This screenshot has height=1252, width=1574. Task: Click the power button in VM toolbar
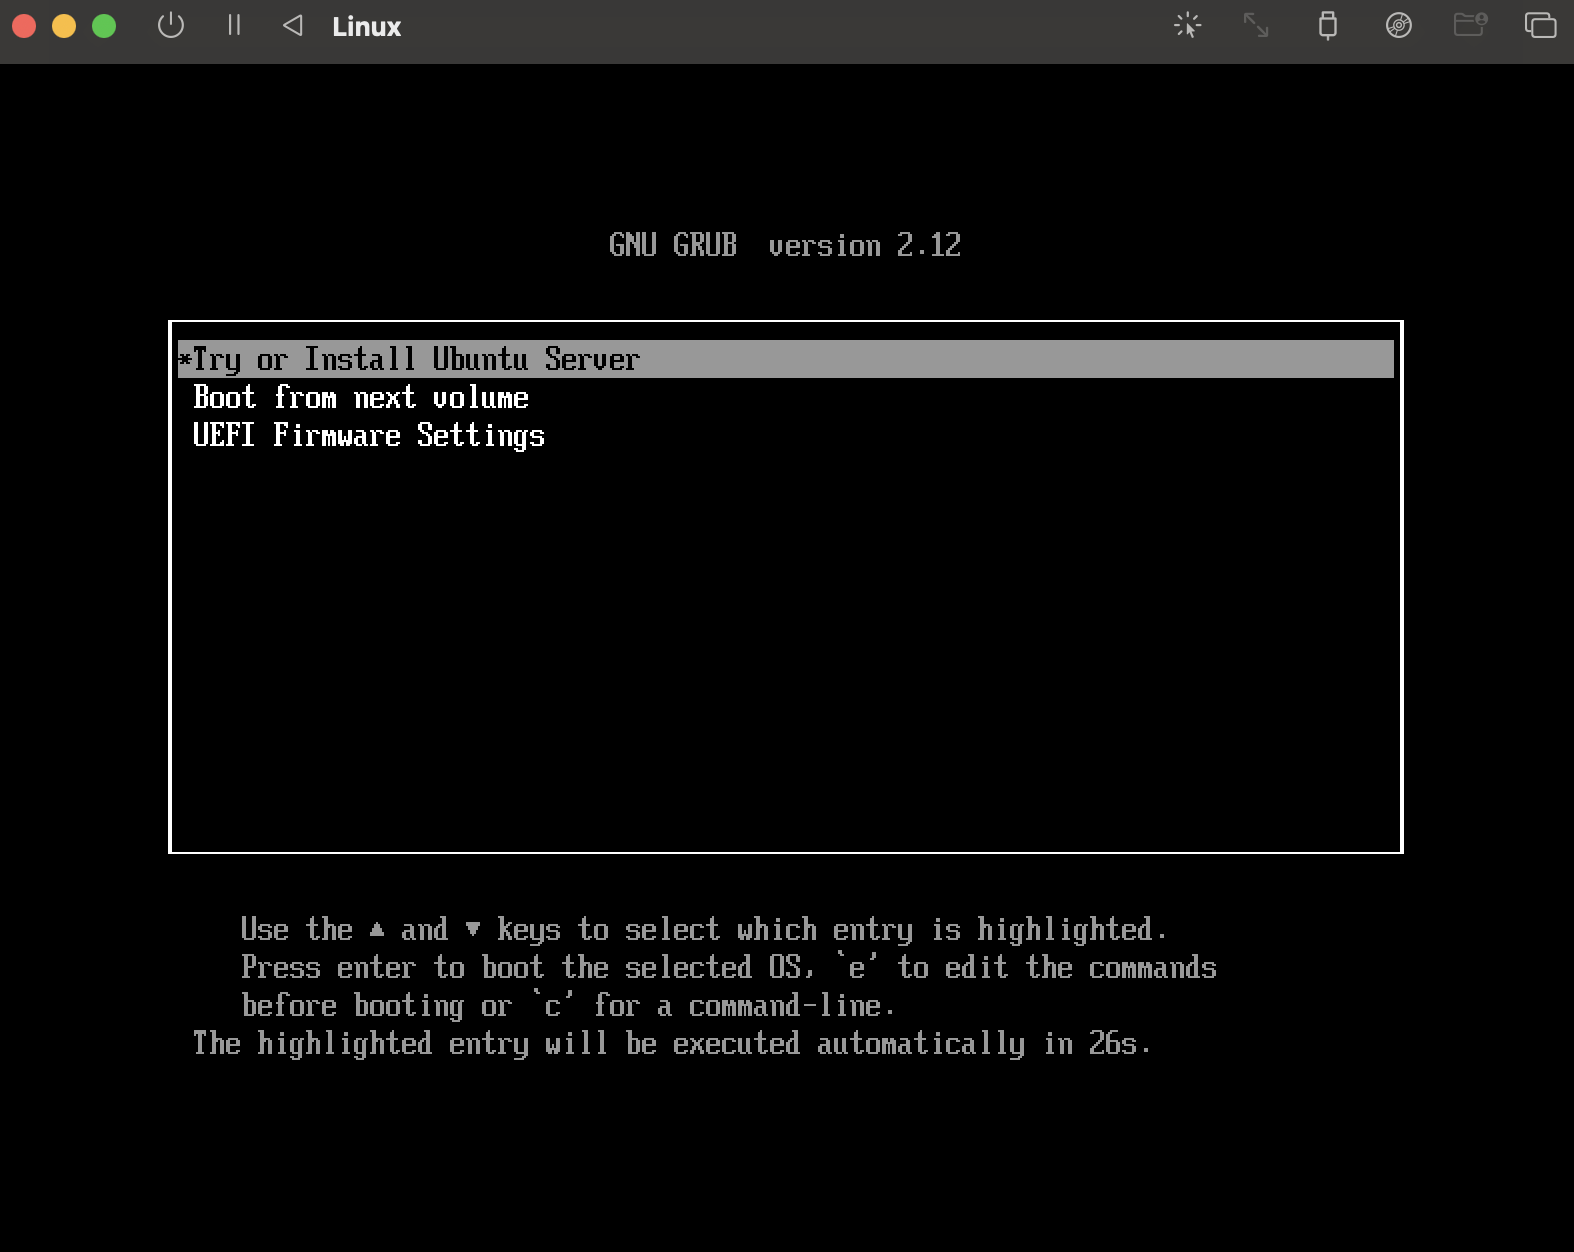coord(171,25)
